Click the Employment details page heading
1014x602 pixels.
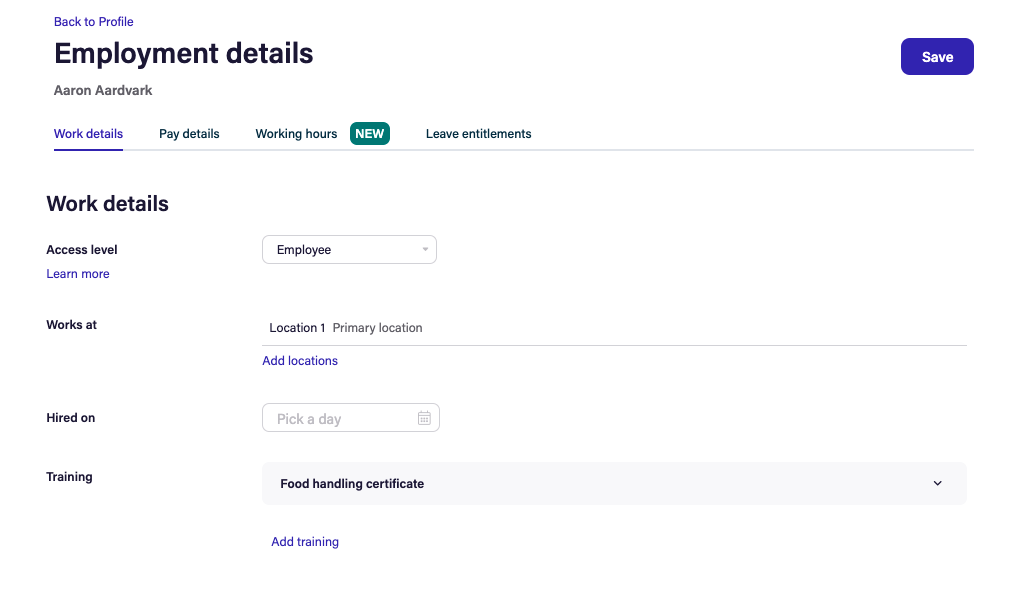(x=184, y=53)
